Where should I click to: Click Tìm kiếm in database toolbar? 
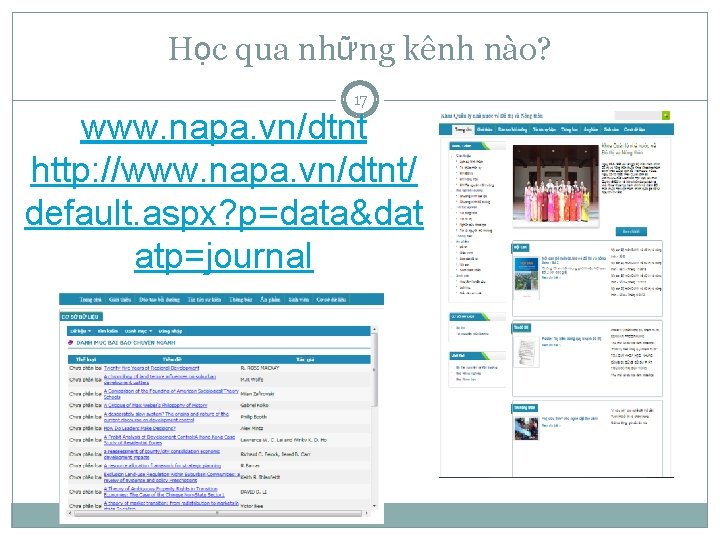click(x=108, y=331)
